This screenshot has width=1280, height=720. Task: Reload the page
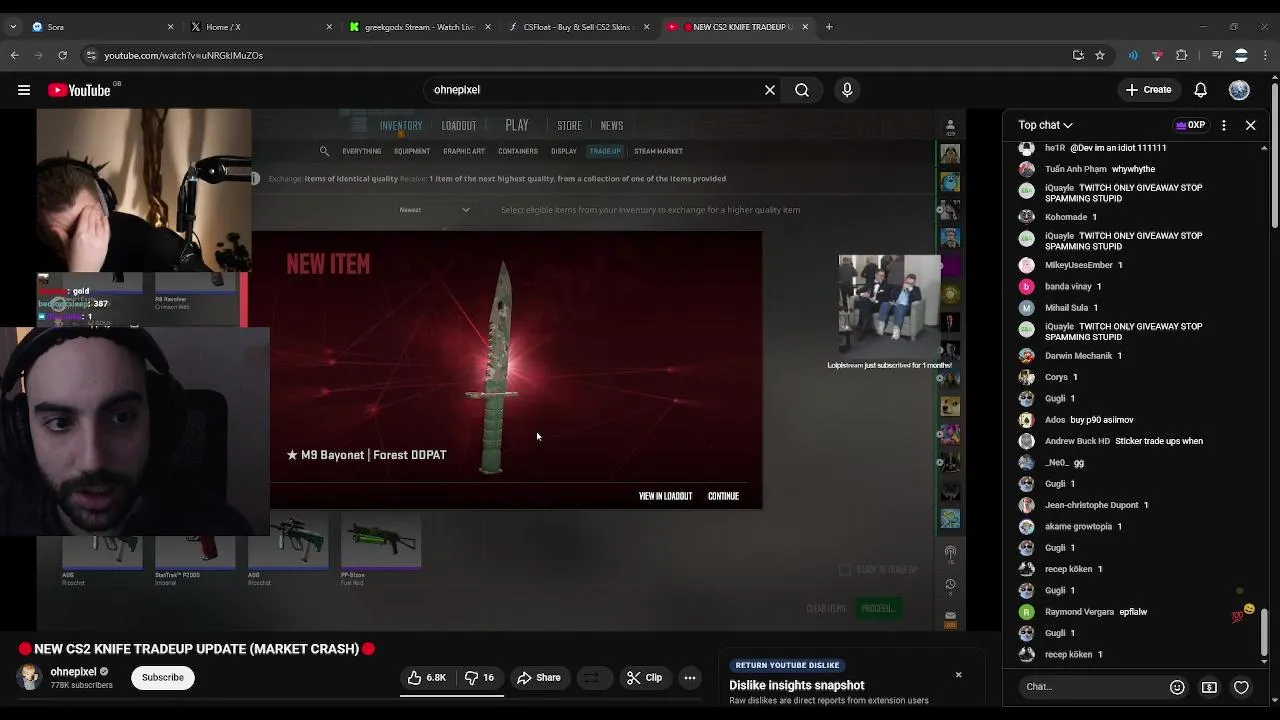[x=62, y=55]
